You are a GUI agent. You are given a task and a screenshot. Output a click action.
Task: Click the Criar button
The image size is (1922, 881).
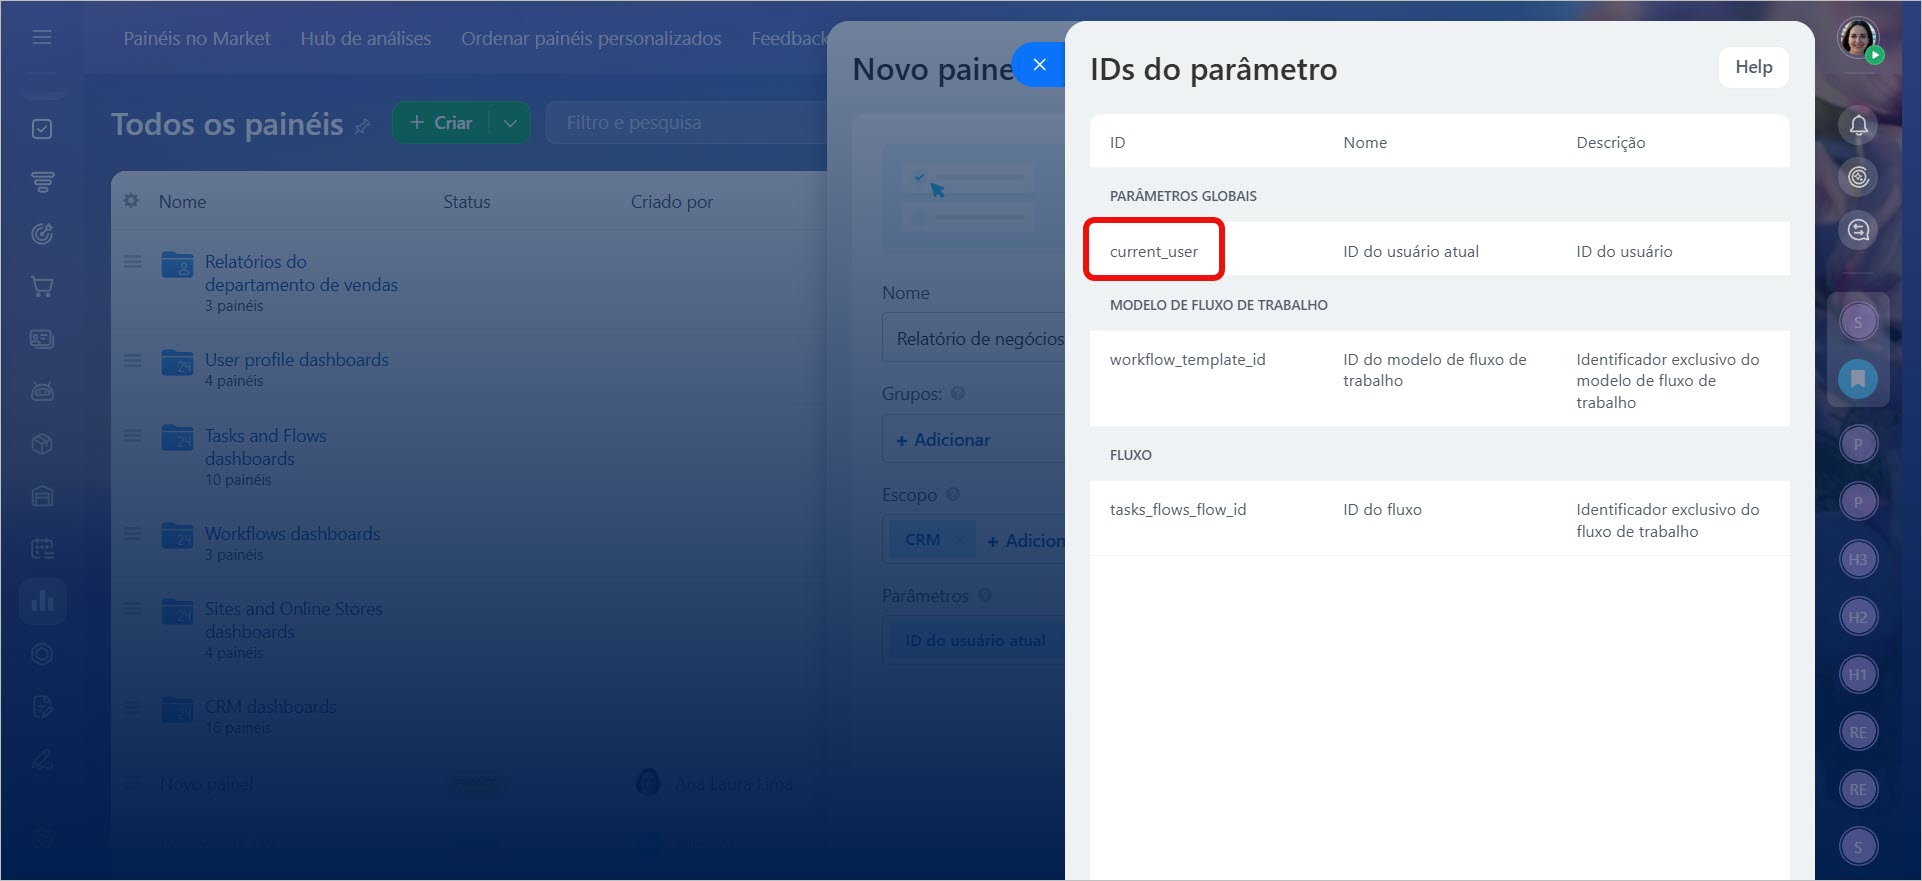pyautogui.click(x=441, y=123)
